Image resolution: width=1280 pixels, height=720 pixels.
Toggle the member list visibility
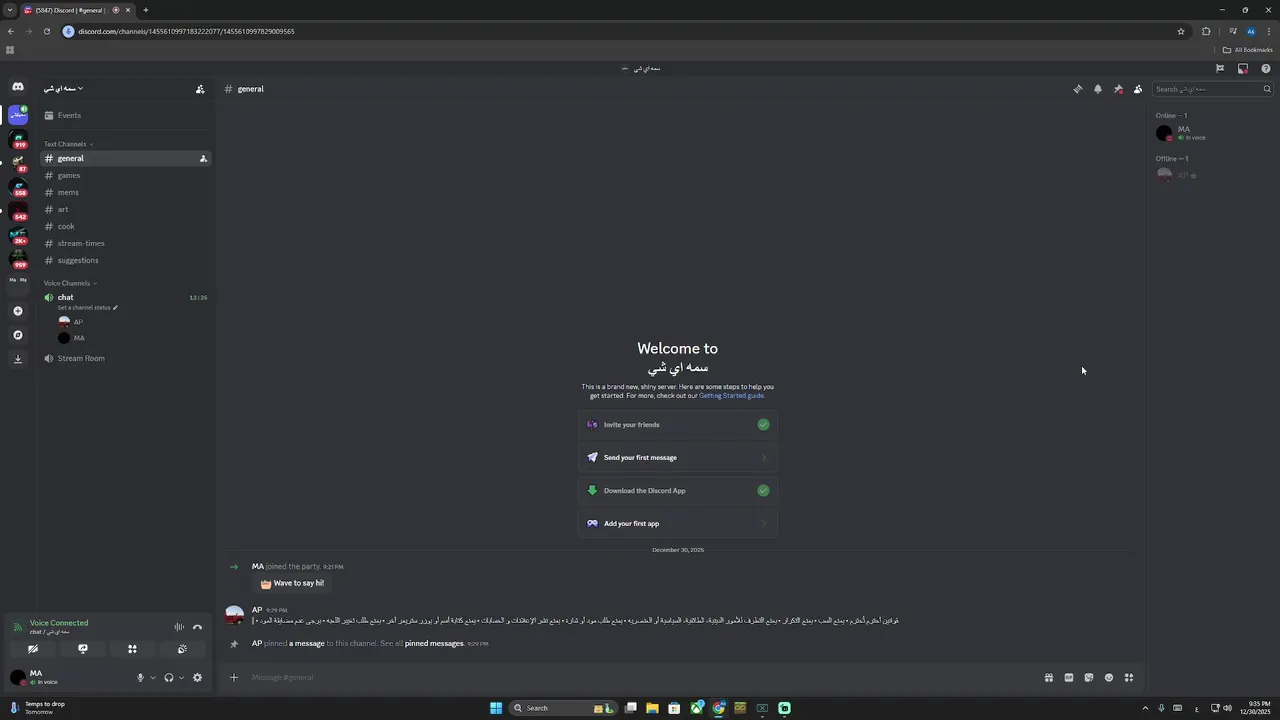point(1138,89)
